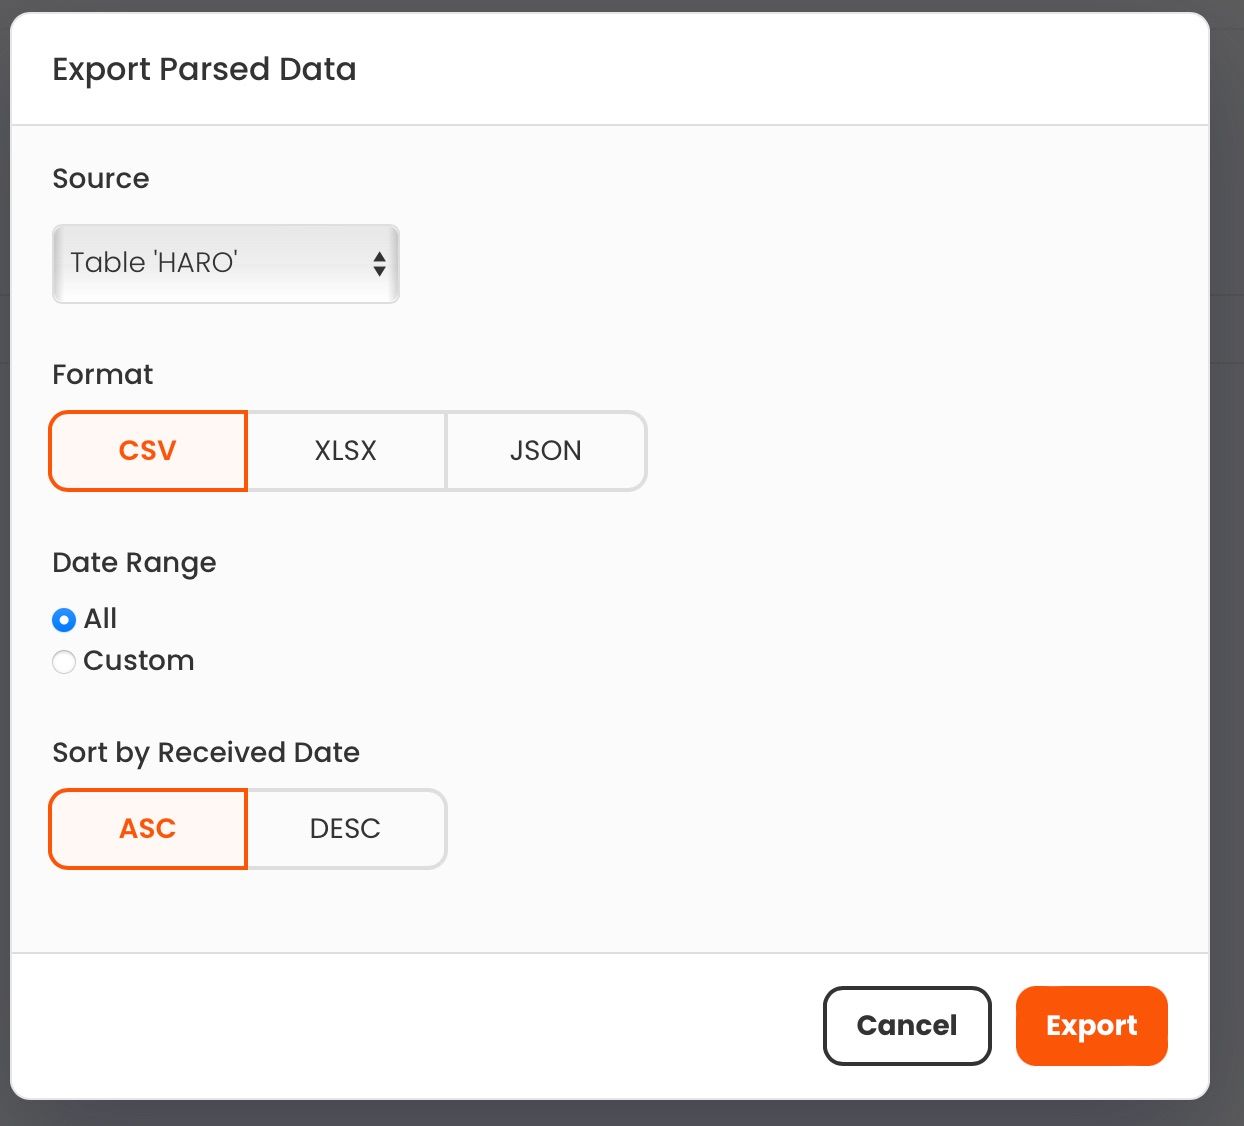1244x1126 pixels.
Task: Switch export format to XLSX
Action: [x=346, y=451]
